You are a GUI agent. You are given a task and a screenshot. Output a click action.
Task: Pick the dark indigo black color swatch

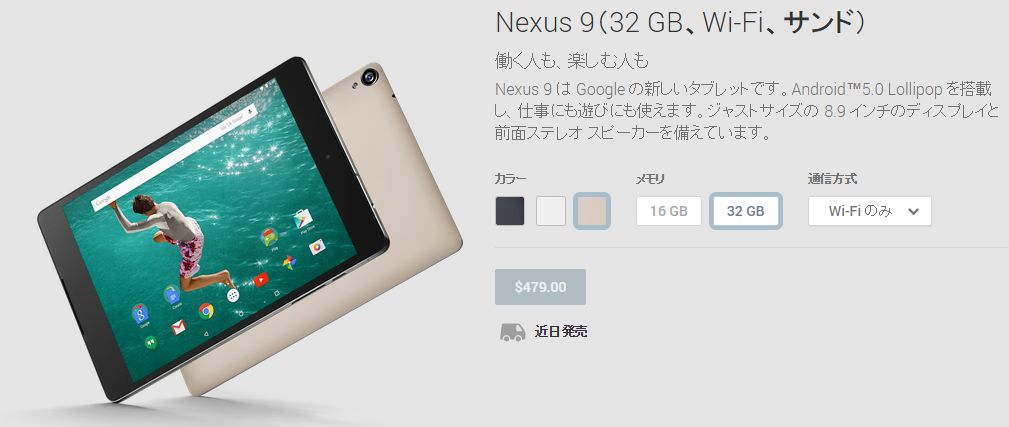510,211
